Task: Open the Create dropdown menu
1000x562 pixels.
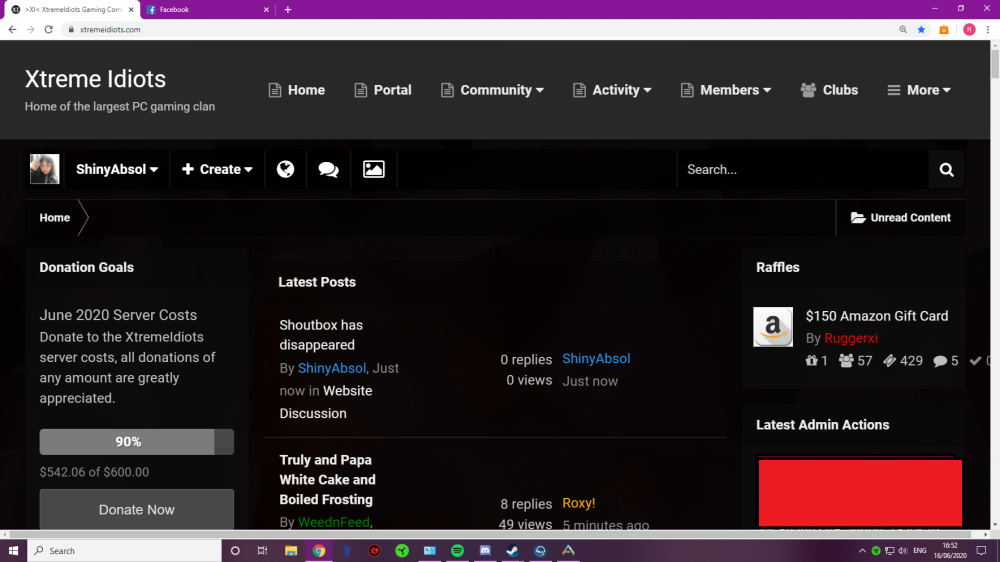Action: 217,170
